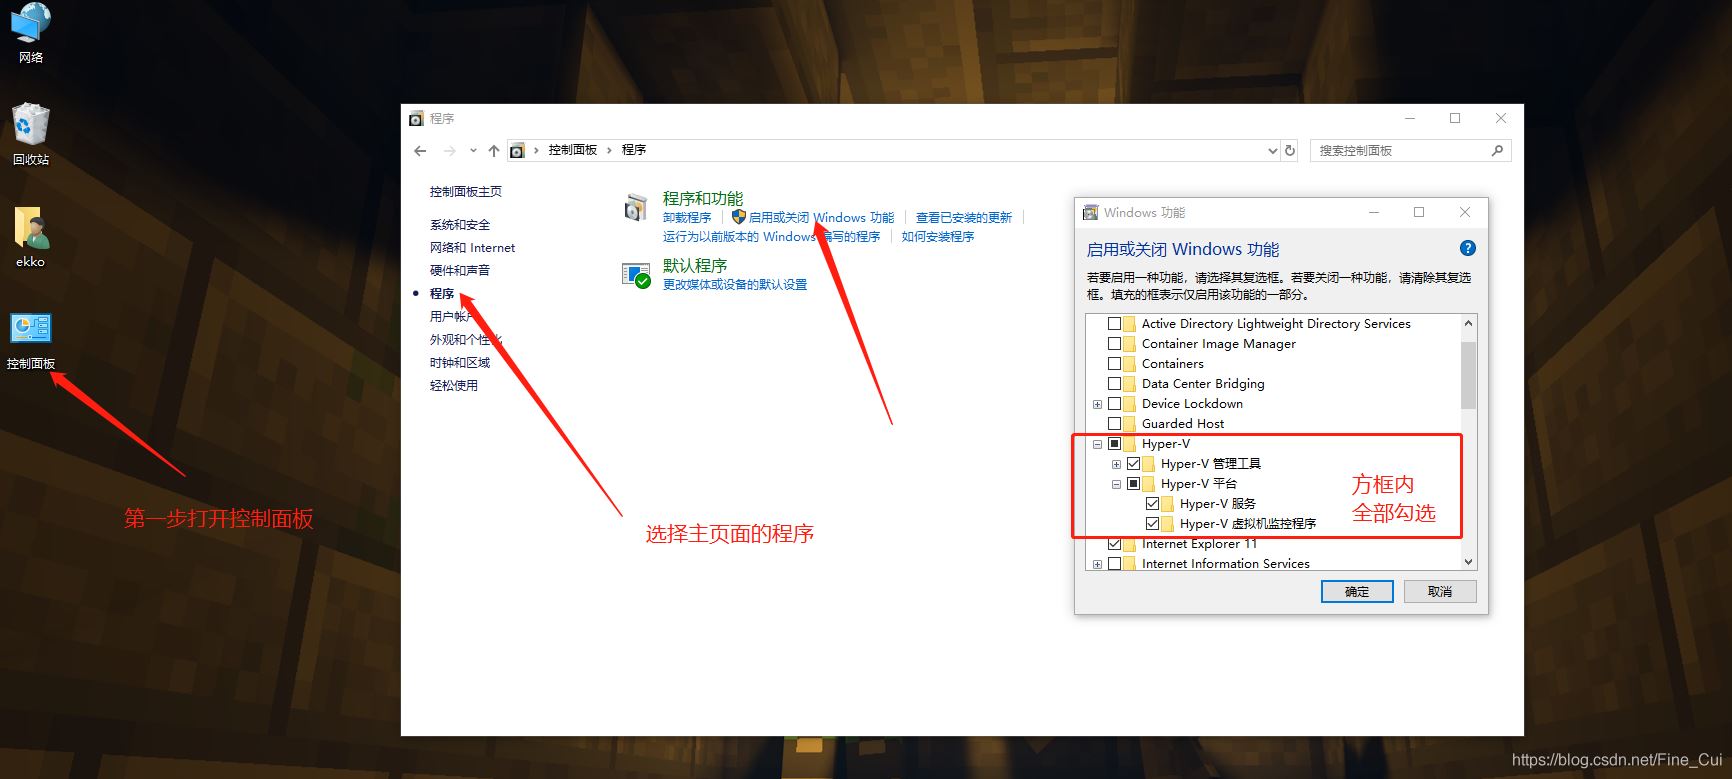Click the back arrow navigation icon
Viewport: 1732px width, 779px height.
pyautogui.click(x=420, y=151)
